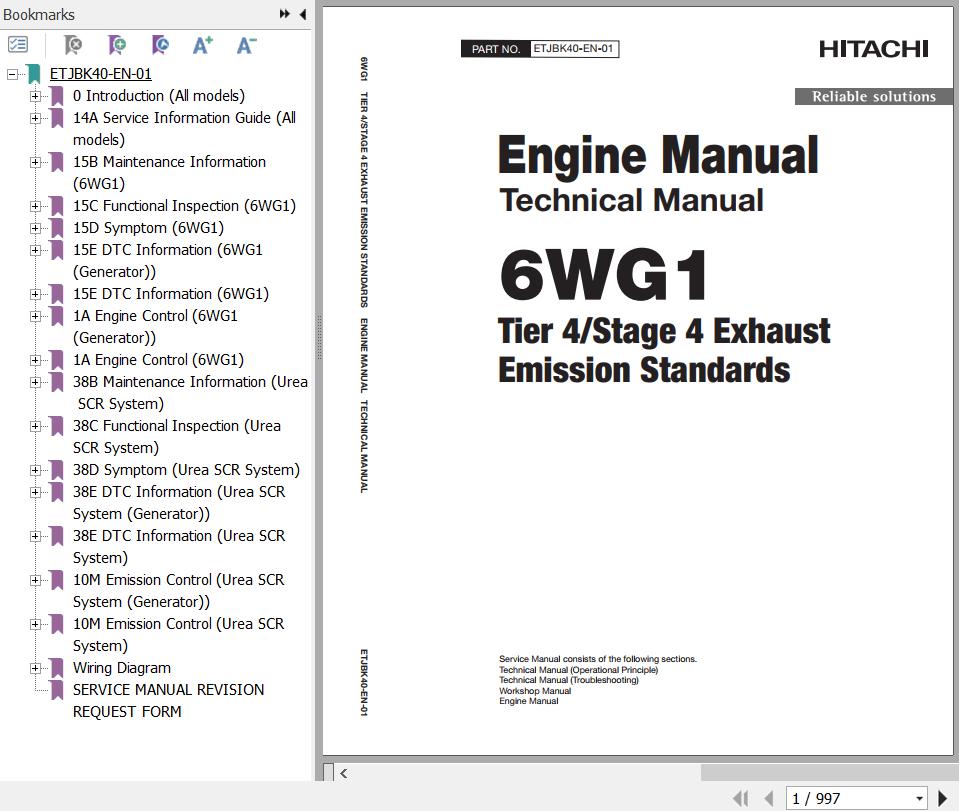Expand 0 Introduction (All models) bookmark
The image size is (959, 811).
[35, 96]
